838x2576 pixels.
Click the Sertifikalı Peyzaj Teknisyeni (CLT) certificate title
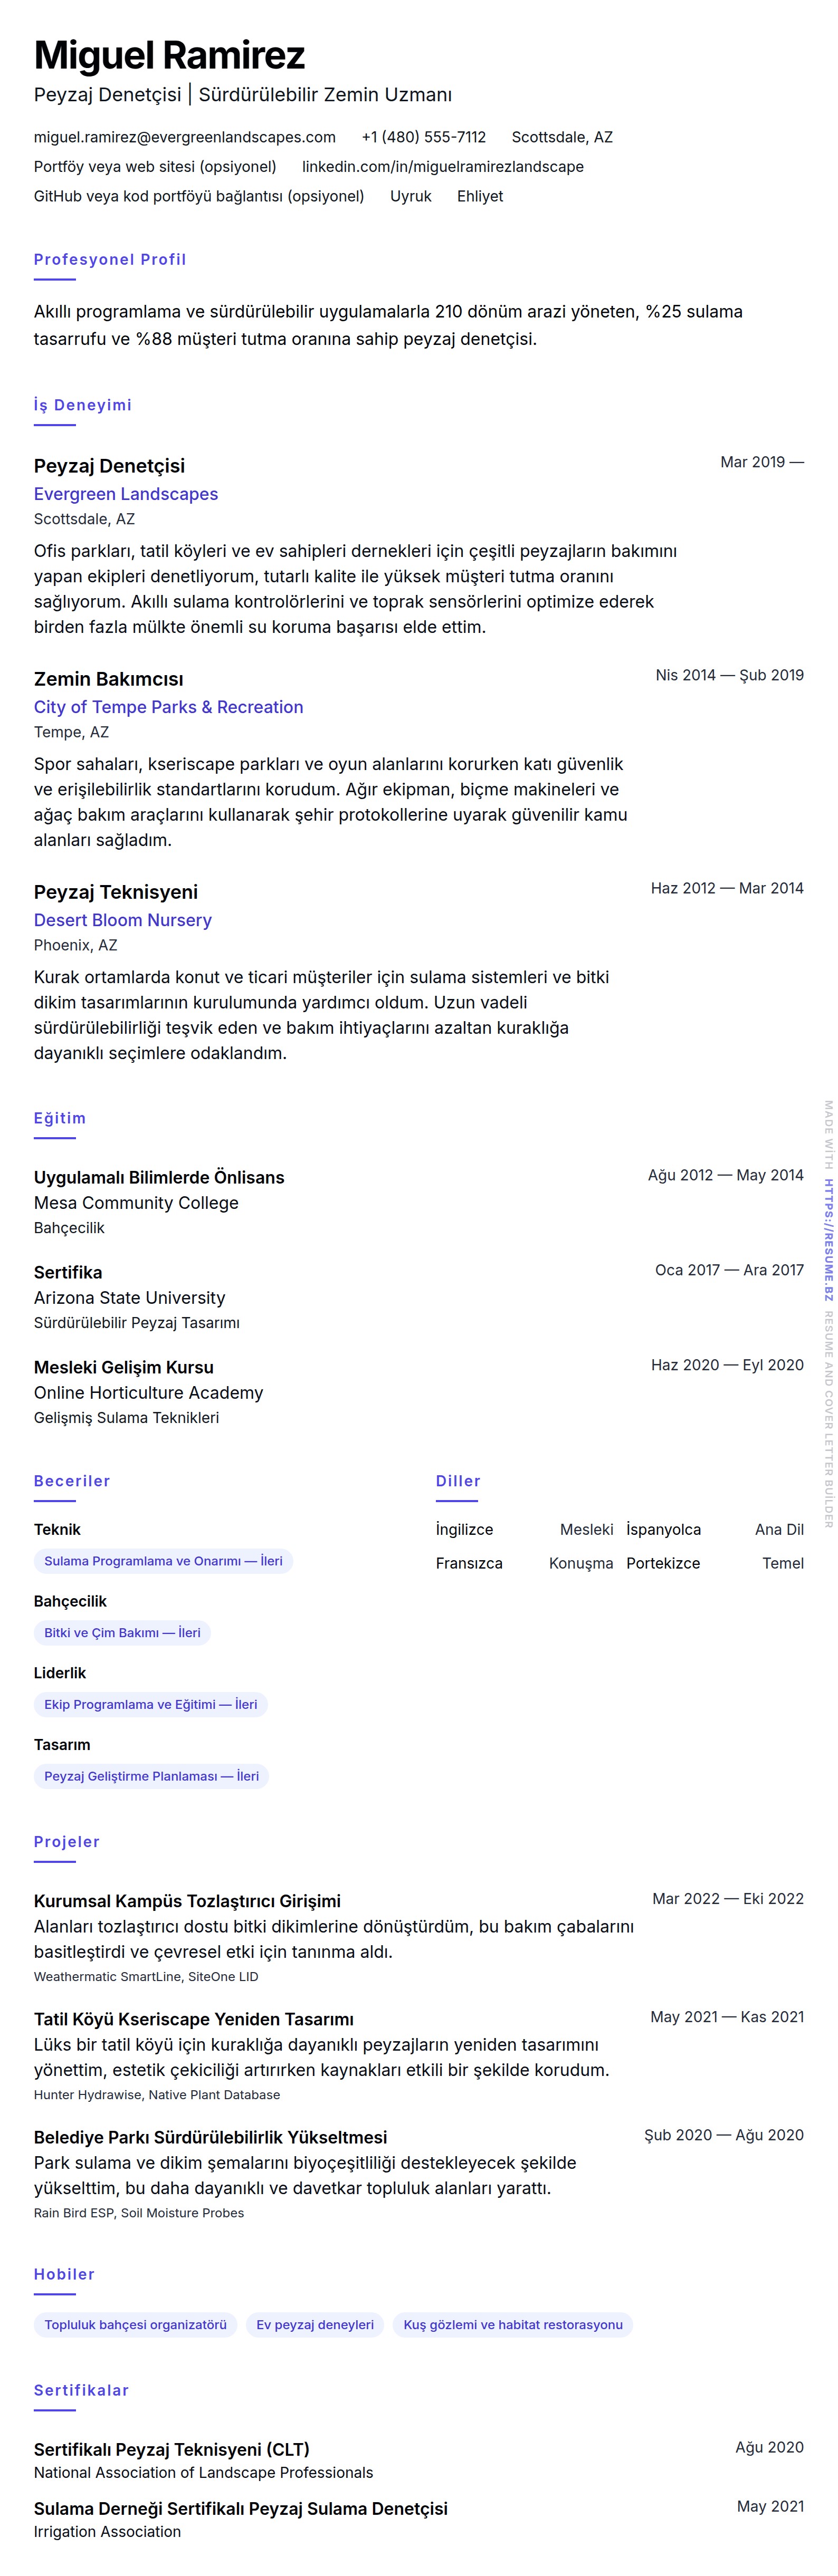point(171,2449)
